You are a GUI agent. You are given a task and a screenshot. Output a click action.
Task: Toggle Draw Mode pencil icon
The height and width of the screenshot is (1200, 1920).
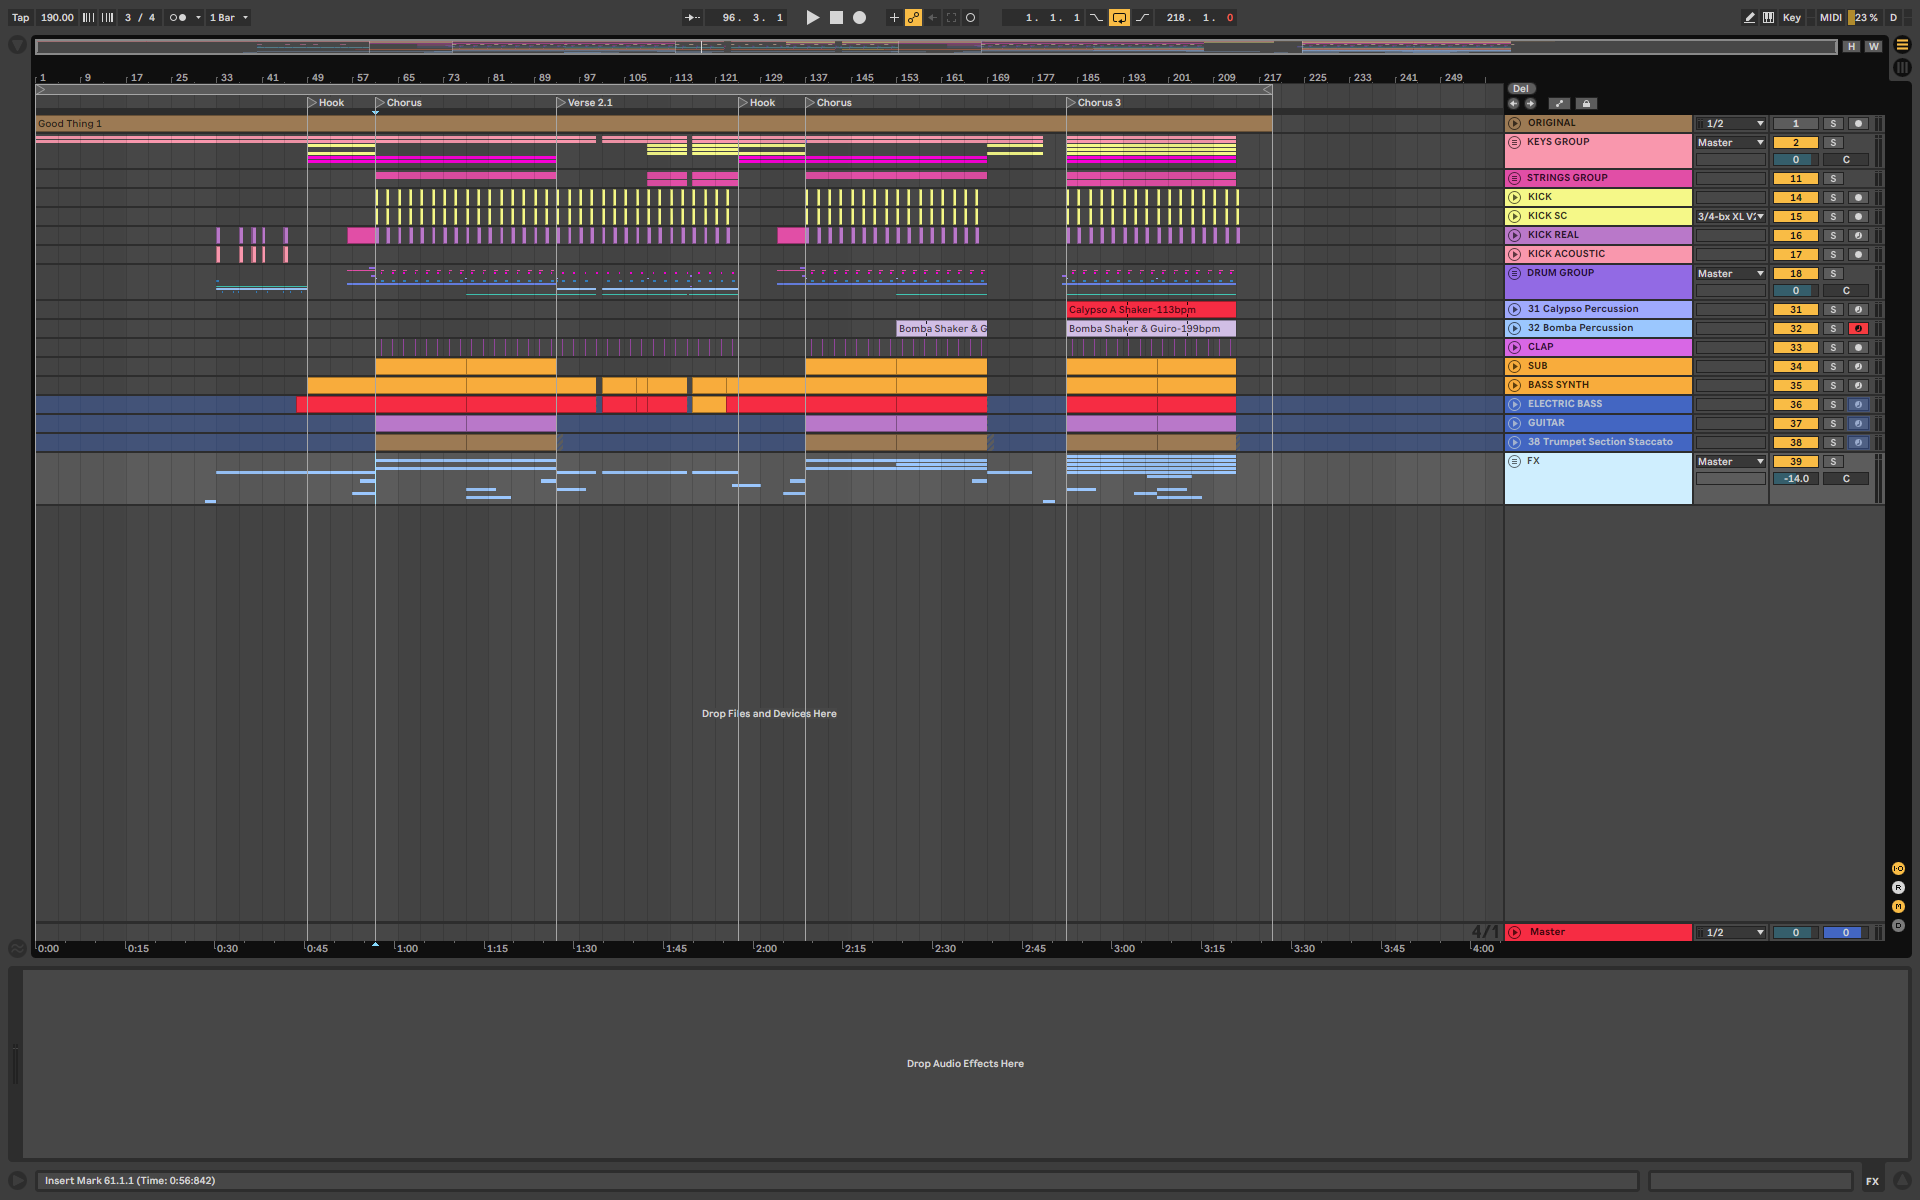tap(1749, 17)
